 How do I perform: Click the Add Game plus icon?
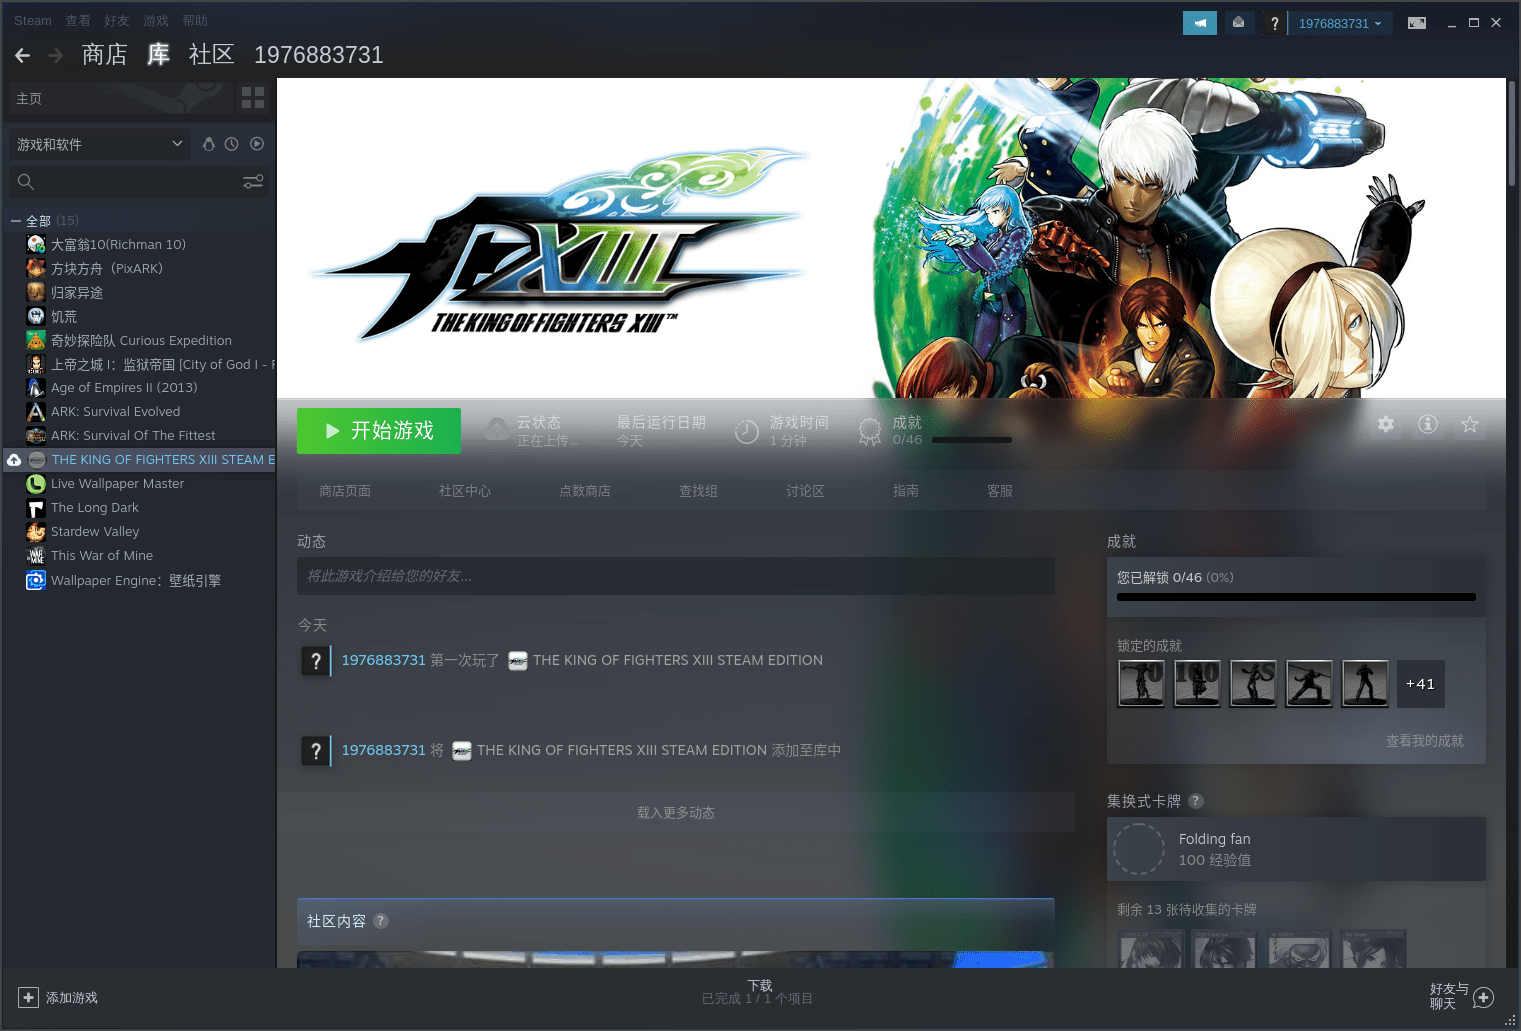28,997
